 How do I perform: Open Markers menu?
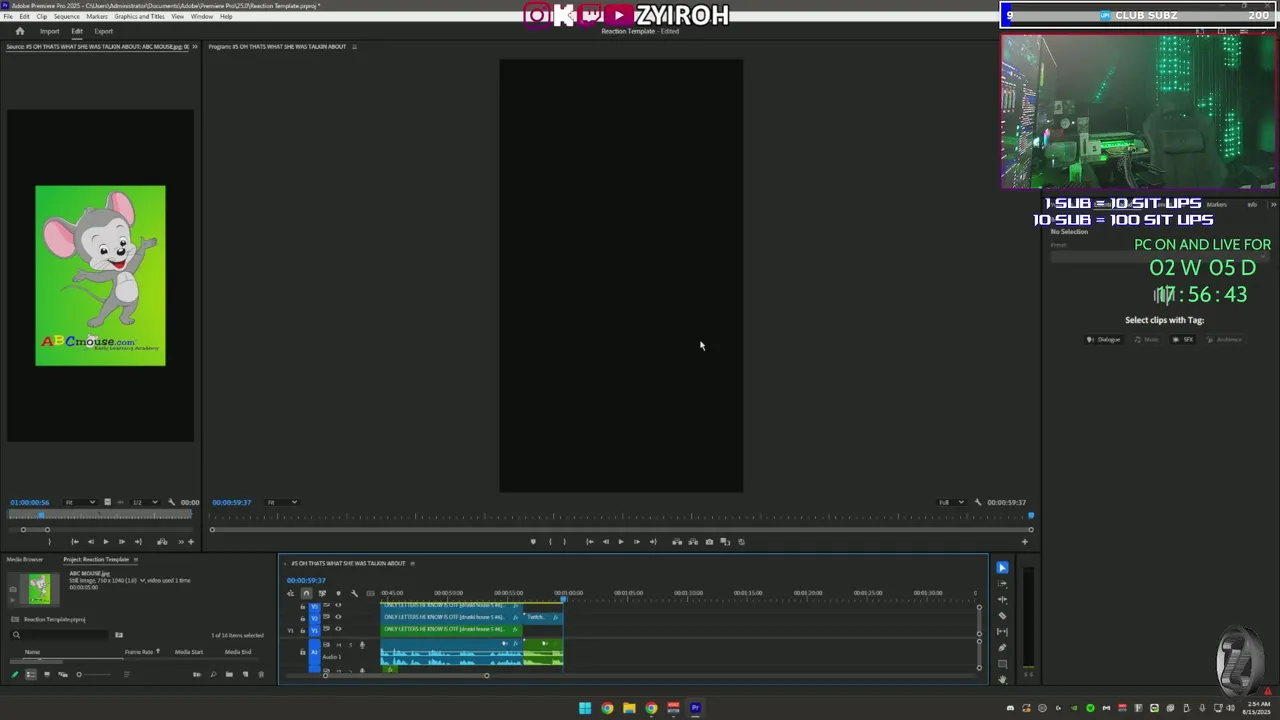pos(97,16)
